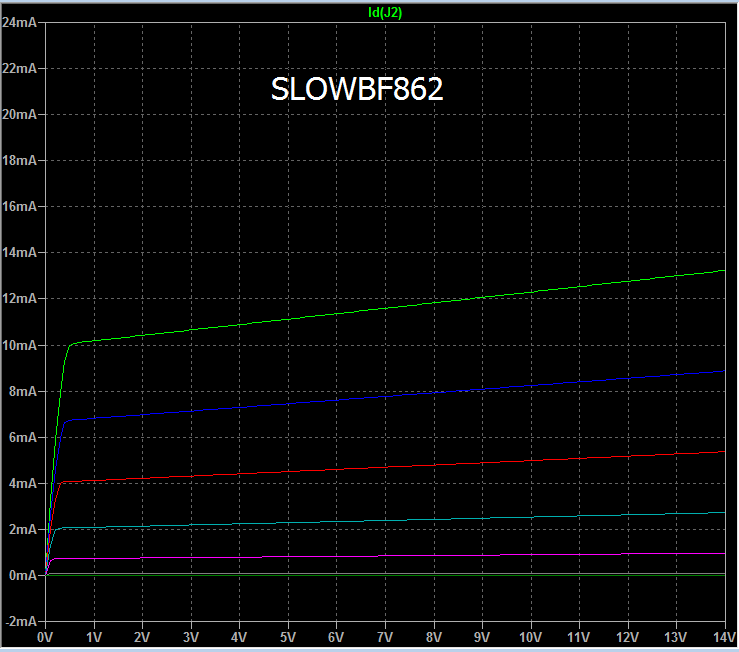The height and width of the screenshot is (652, 739).
Task: Click the SLOWBF862 plot annotation text
Action: click(357, 89)
